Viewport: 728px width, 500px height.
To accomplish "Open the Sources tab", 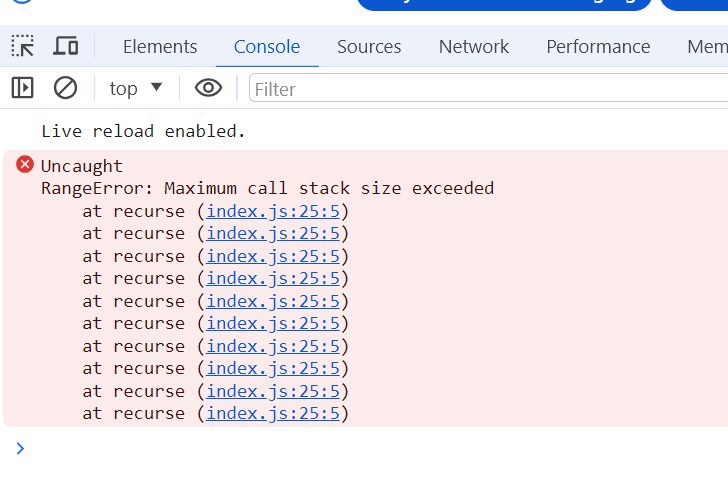I will coord(369,46).
